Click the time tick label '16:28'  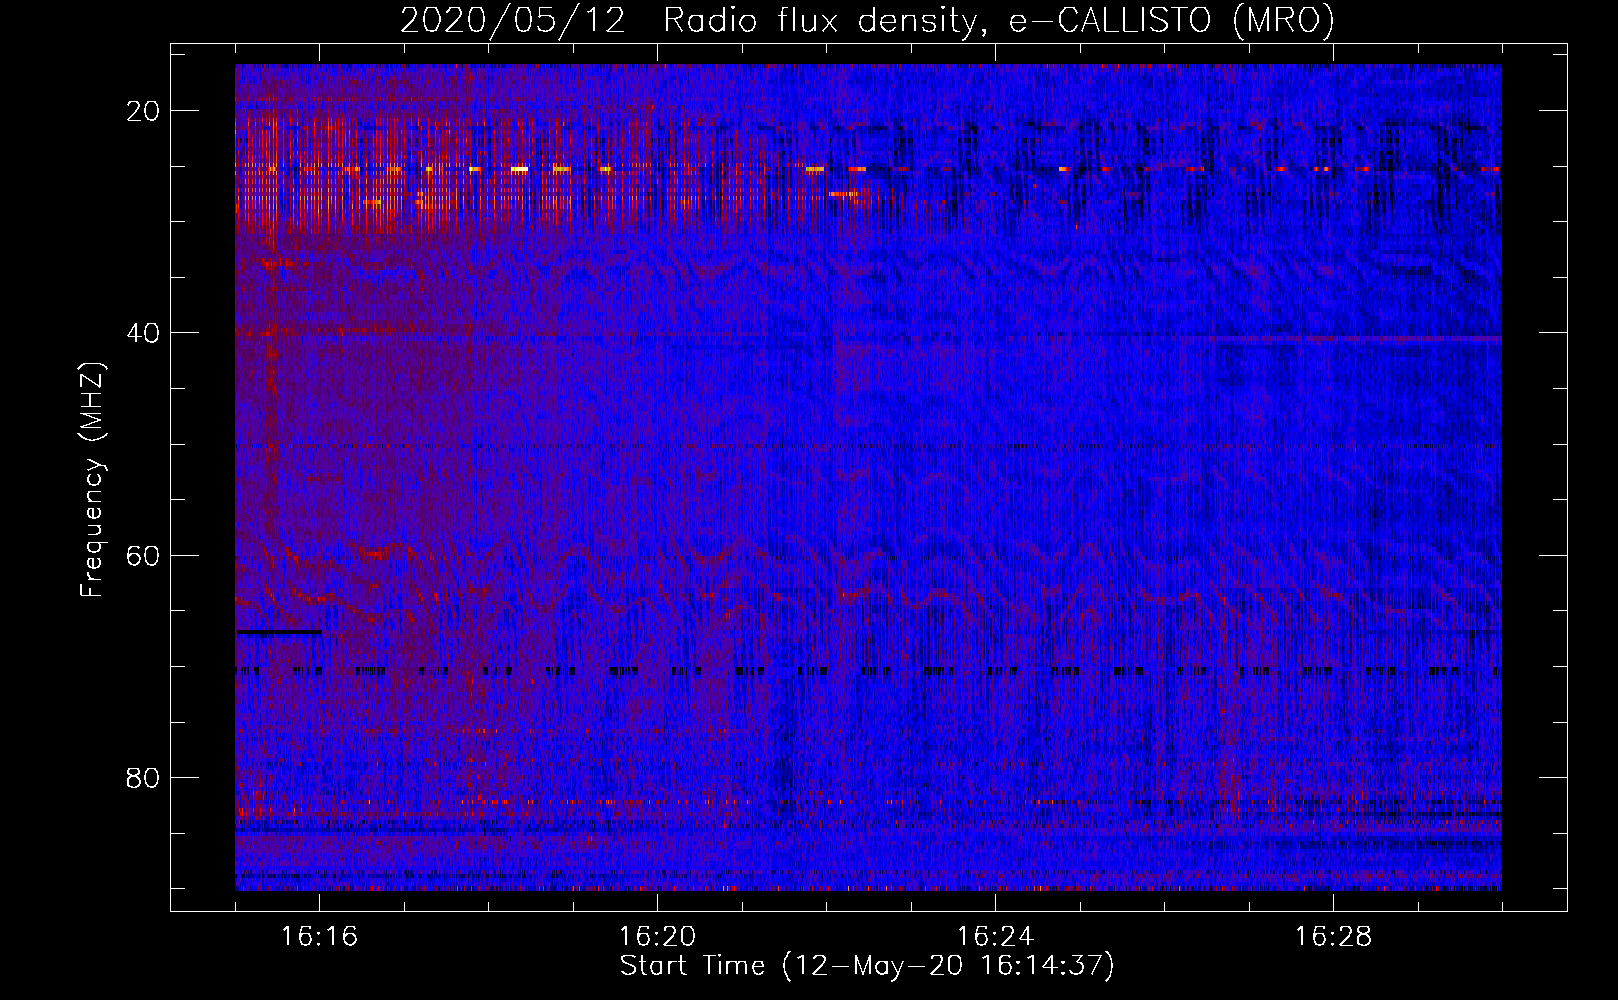point(1333,936)
